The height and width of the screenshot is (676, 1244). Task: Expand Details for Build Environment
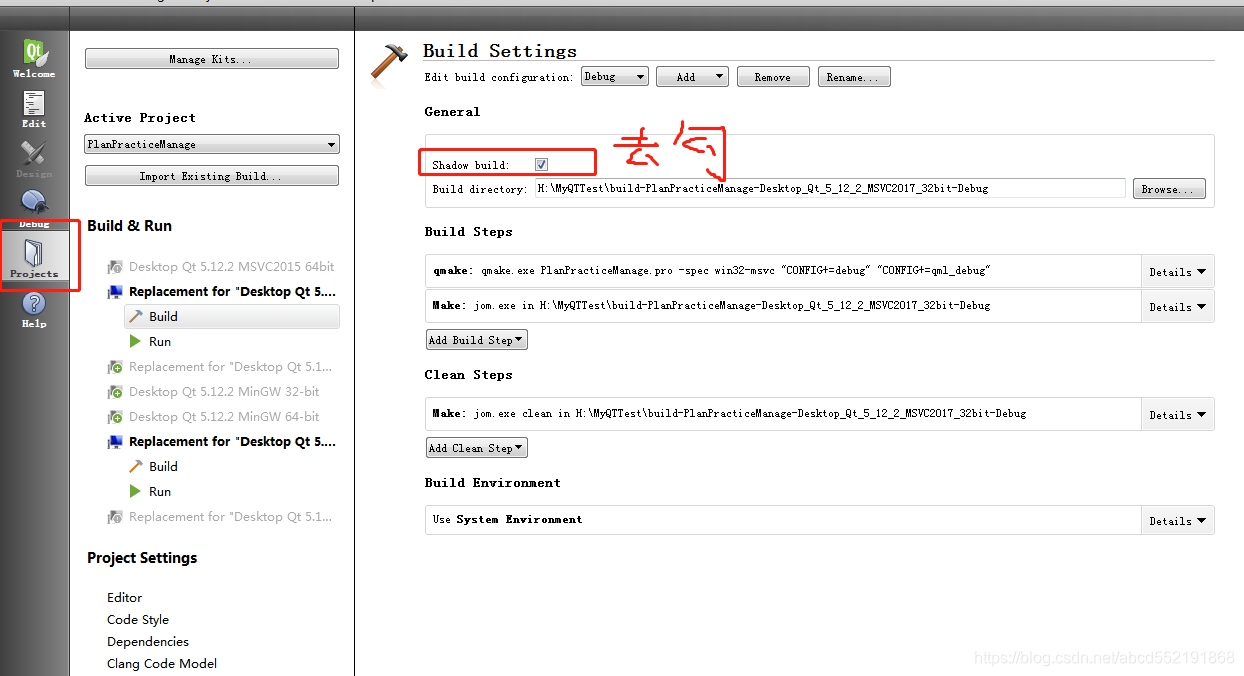(1177, 520)
